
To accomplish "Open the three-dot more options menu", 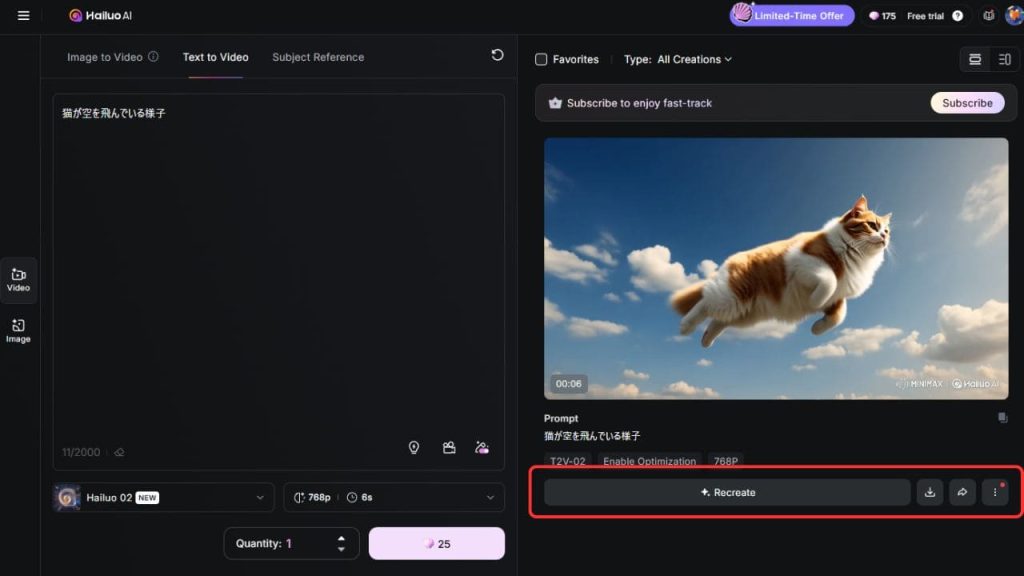I will click(x=994, y=492).
